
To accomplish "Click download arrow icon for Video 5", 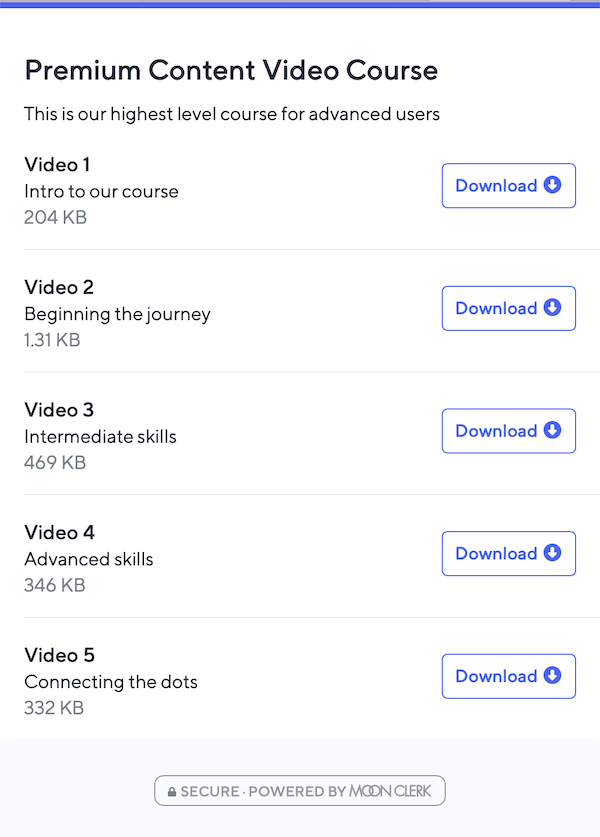I will 552,675.
